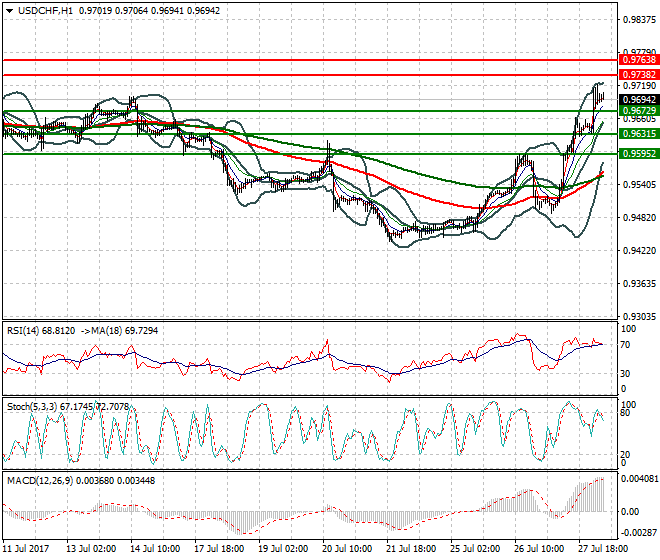Viewport: 660px width, 560px height.
Task: Click the green 0.96315 level label
Action: coord(639,134)
